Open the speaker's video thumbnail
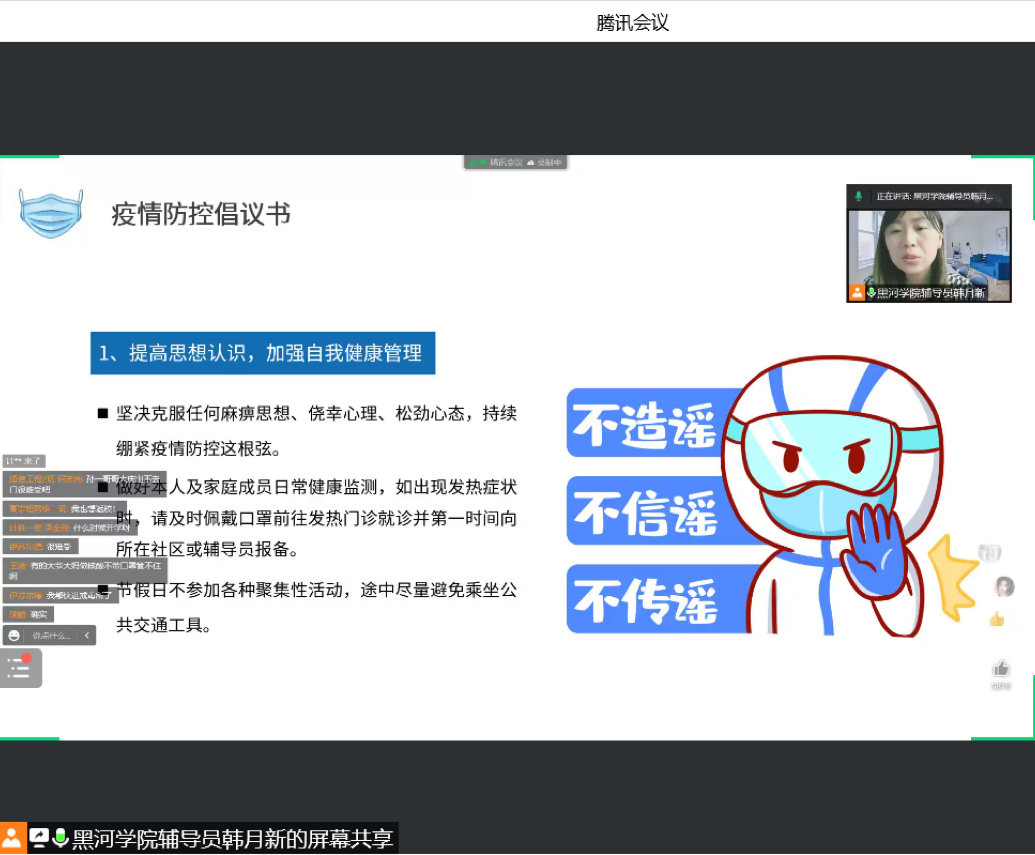The height and width of the screenshot is (855, 1035). click(928, 248)
